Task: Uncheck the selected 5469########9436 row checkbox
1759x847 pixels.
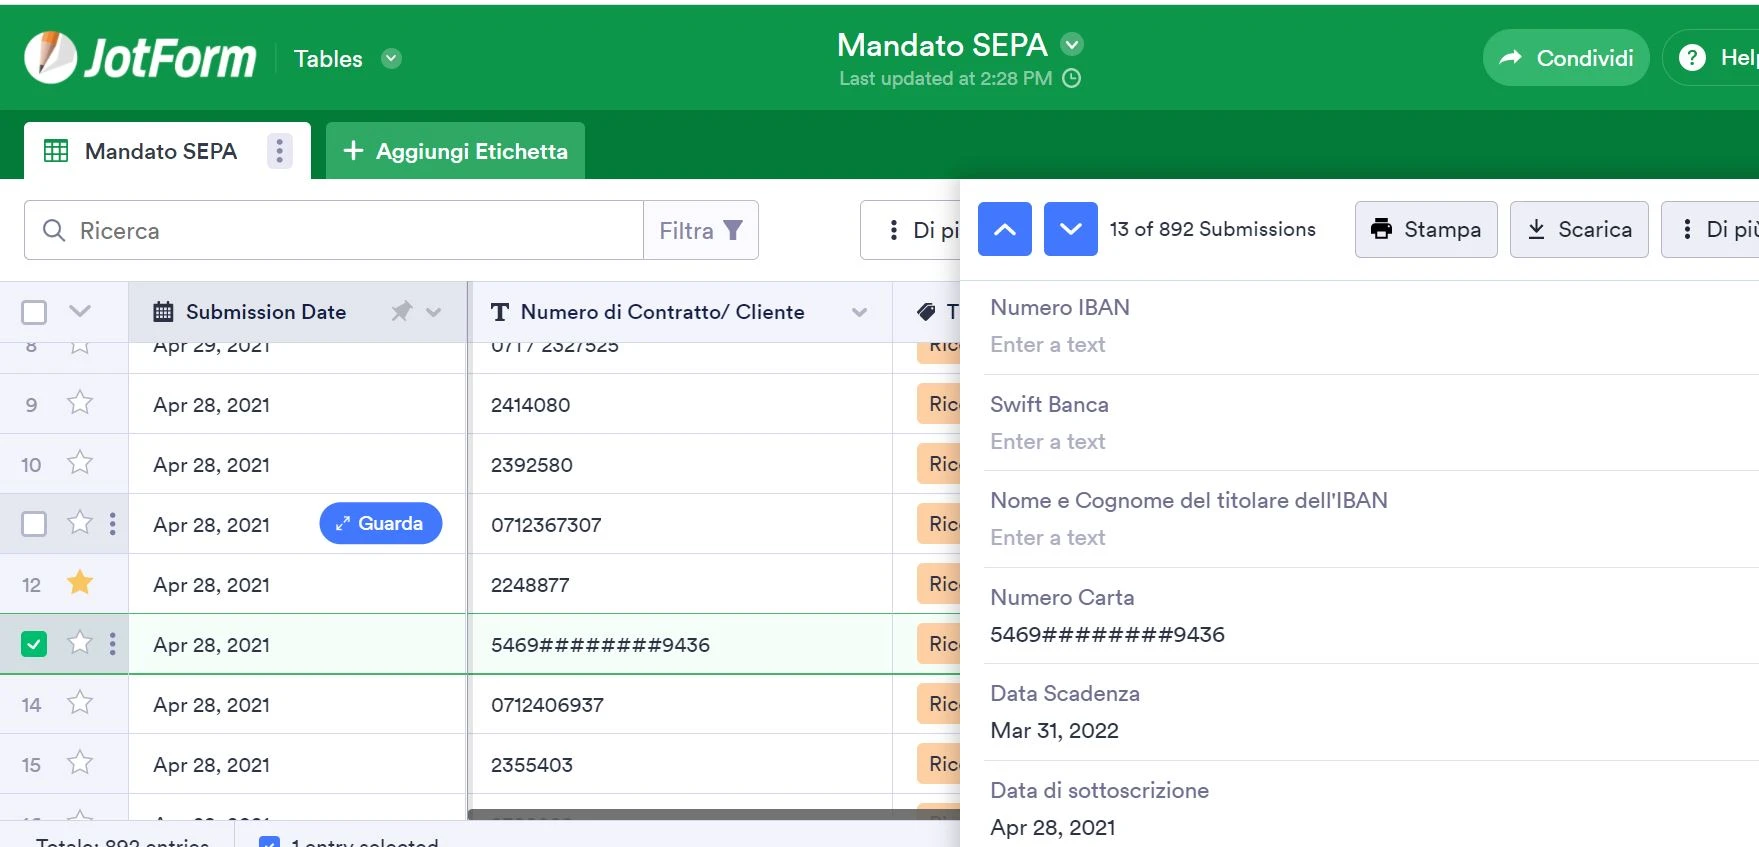Action: [x=34, y=644]
